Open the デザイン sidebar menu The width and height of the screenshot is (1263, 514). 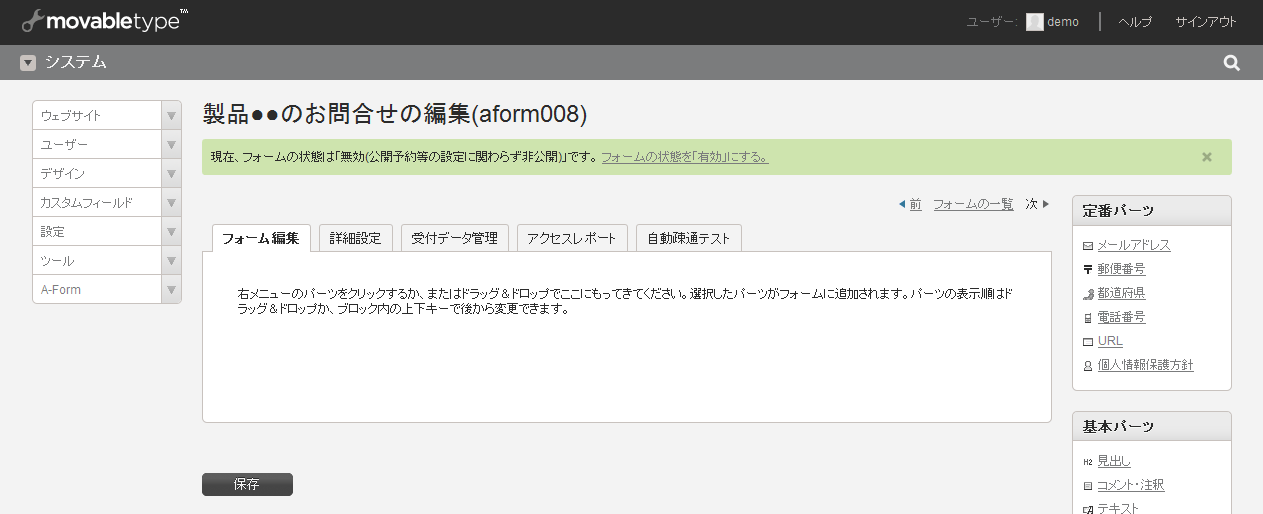pos(97,174)
